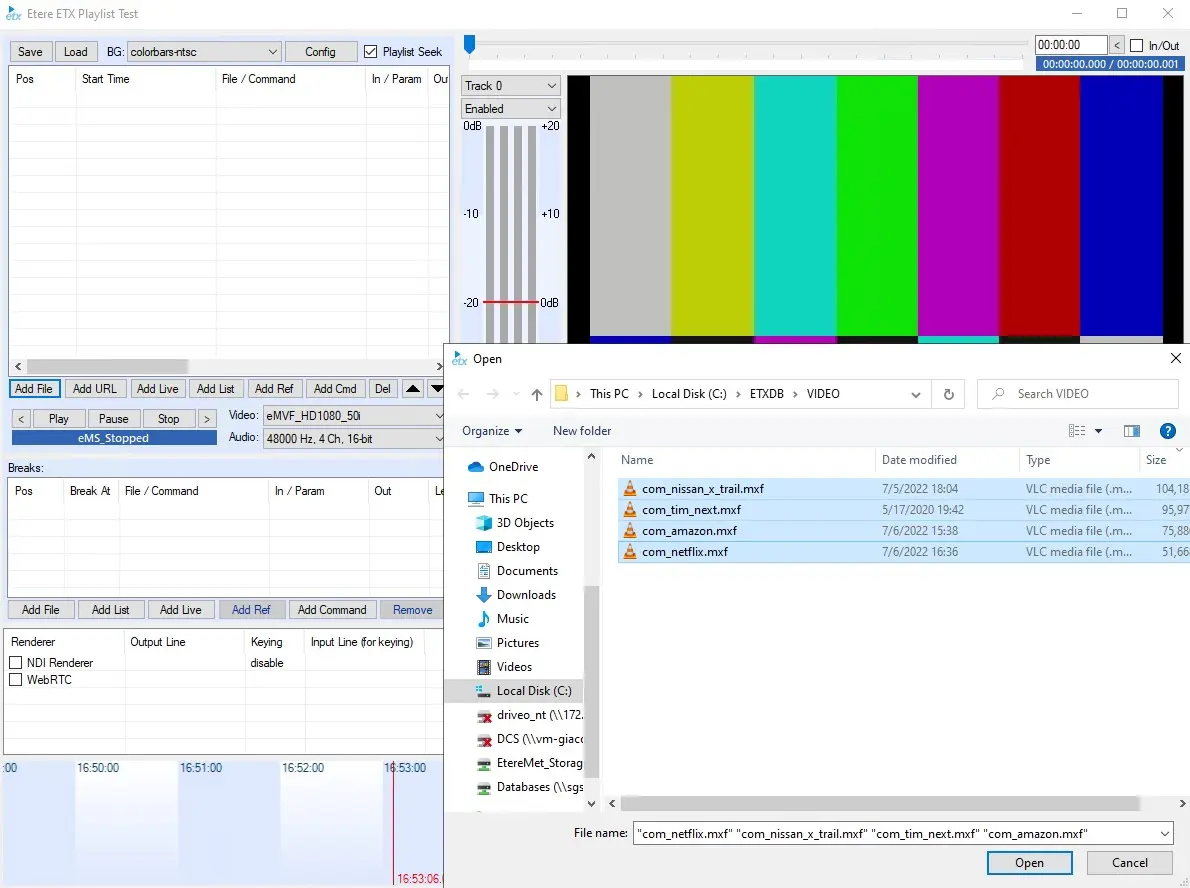The height and width of the screenshot is (888, 1190).
Task: Select the 3D Objects folder icon
Action: (x=484, y=523)
